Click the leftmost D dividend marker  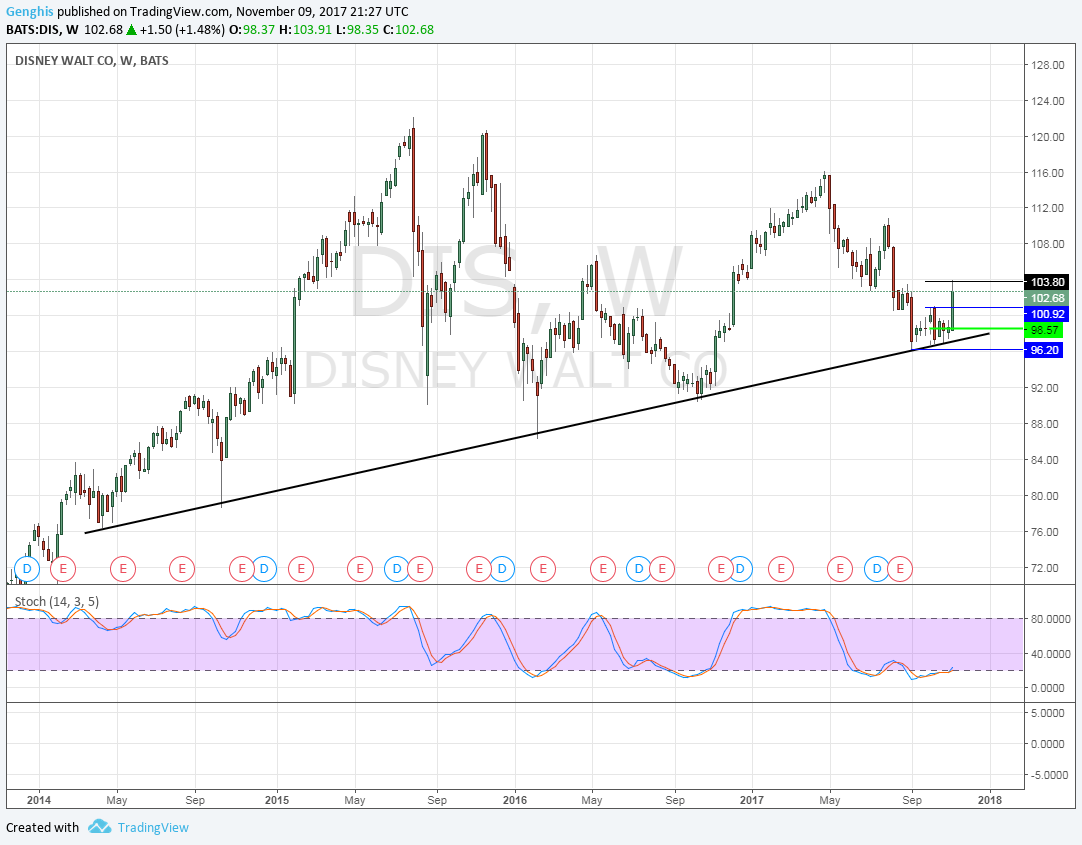[x=28, y=569]
